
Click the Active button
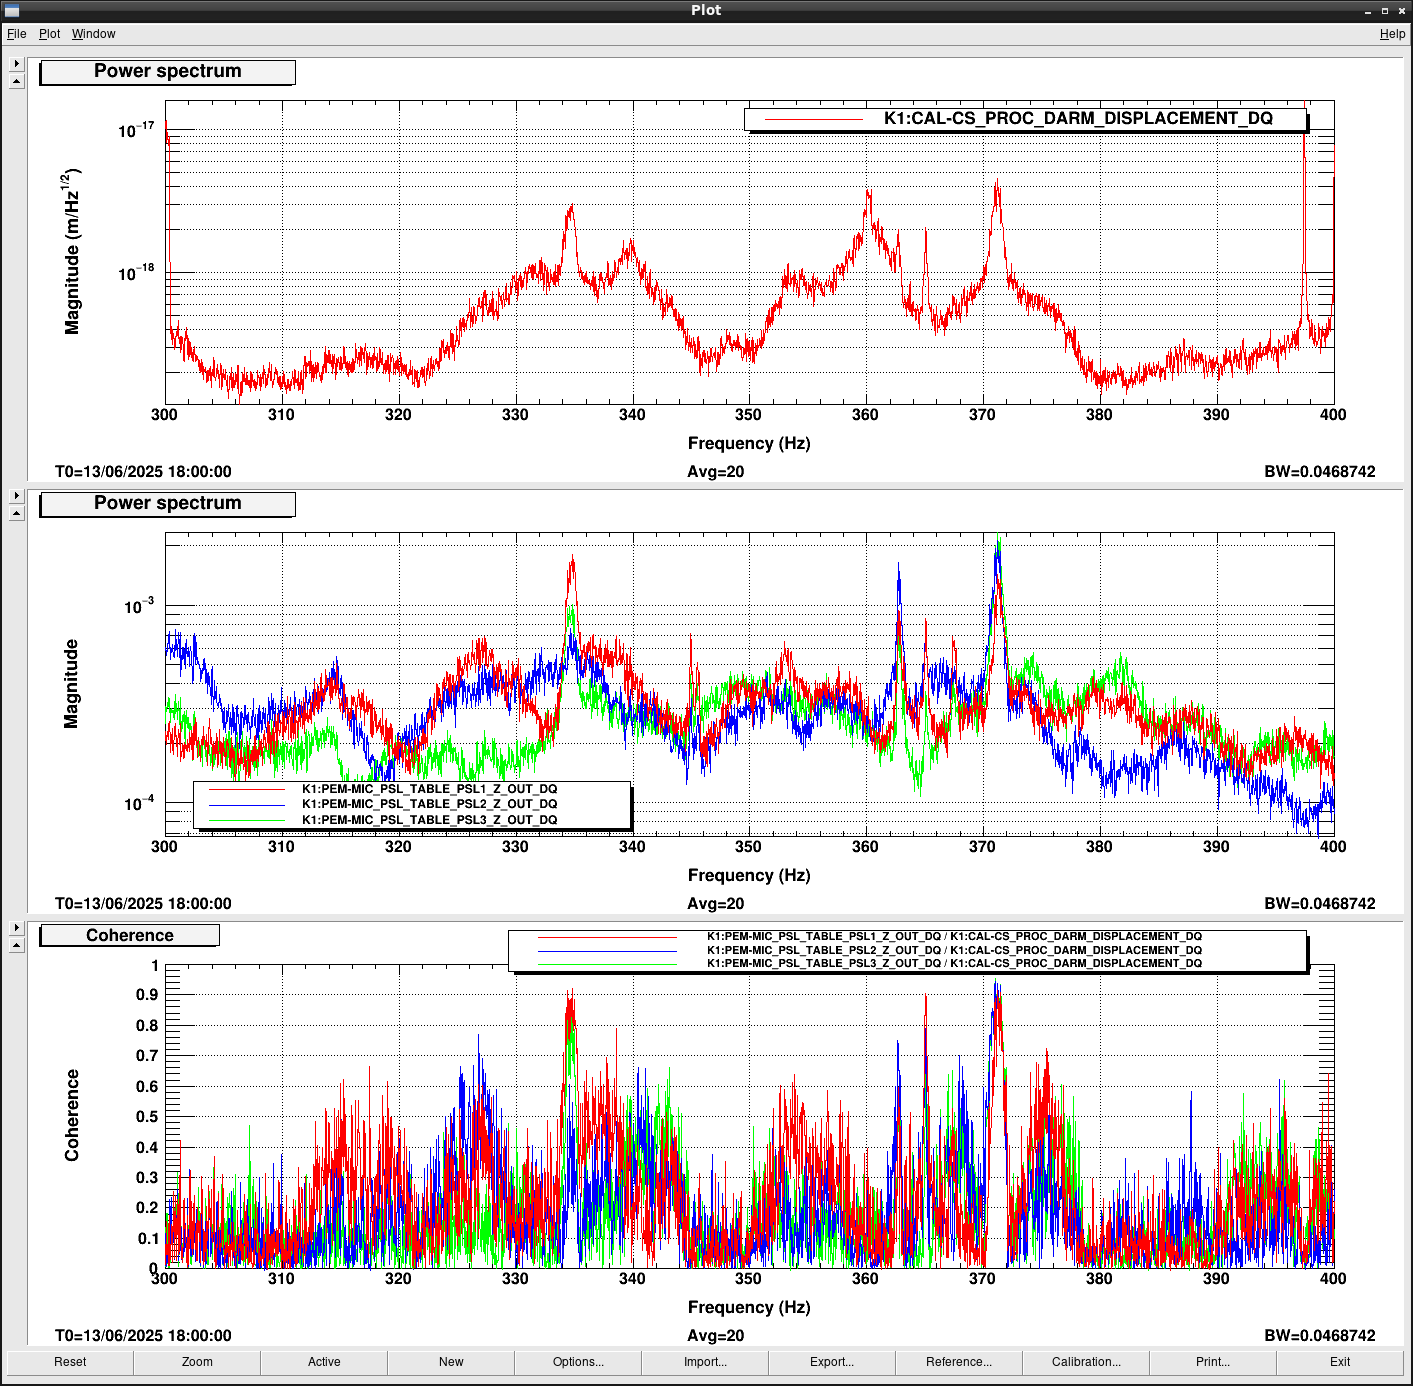324,1362
